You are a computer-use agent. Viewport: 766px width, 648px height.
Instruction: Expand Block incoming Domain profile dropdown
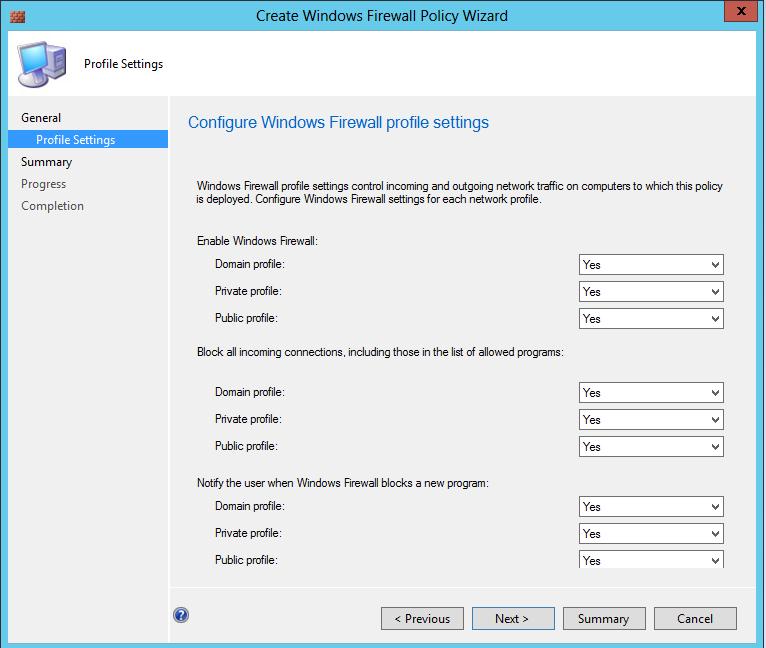[x=651, y=392]
